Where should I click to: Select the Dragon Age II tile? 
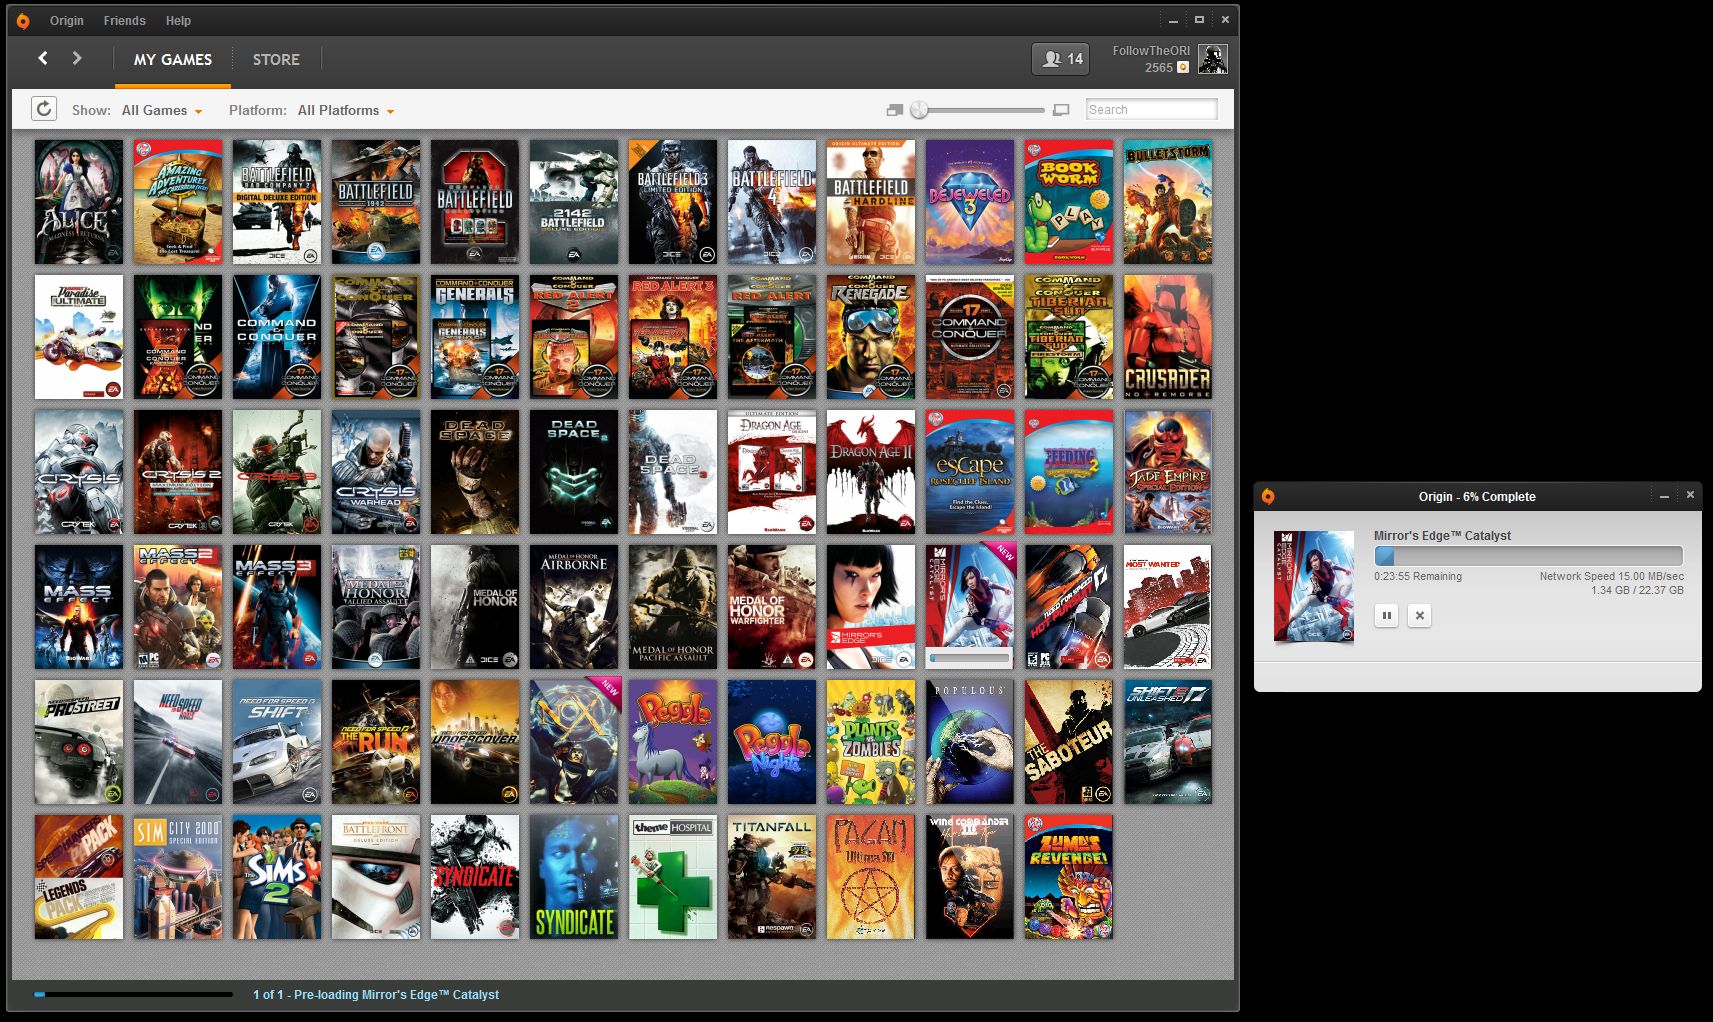point(871,472)
